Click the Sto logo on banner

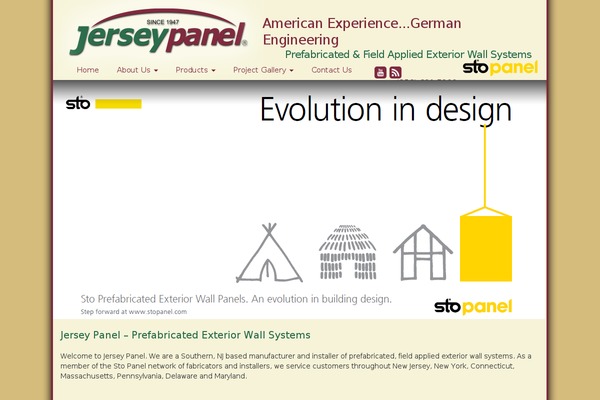(x=78, y=103)
